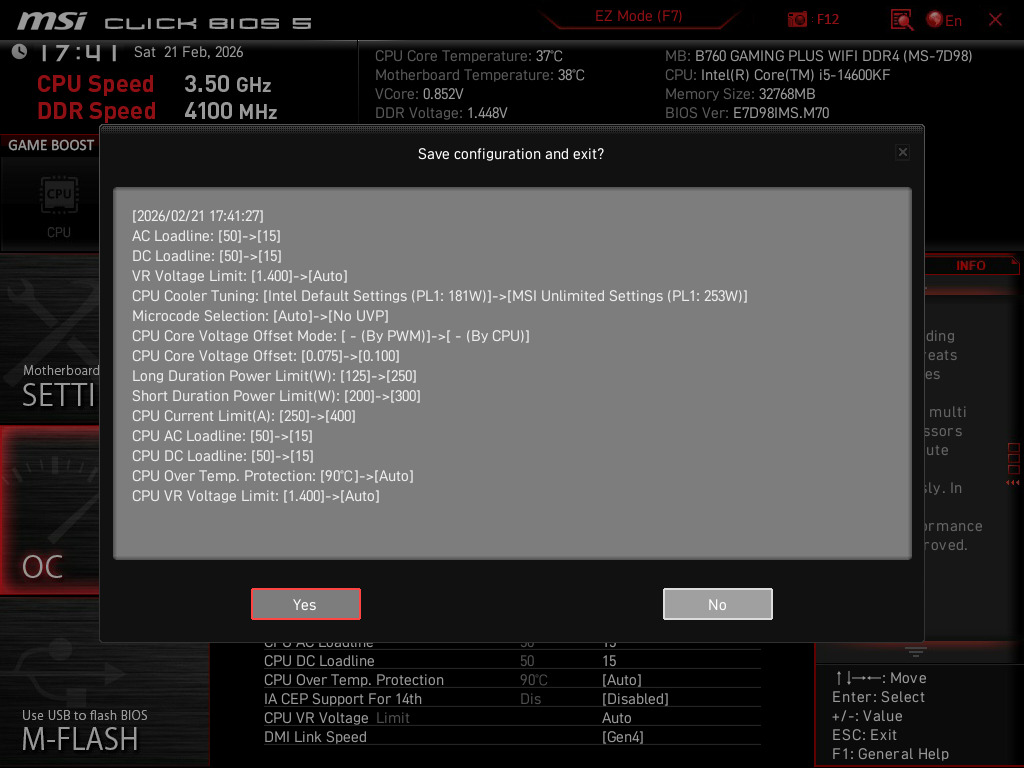Toggle the GAME BOOST label
Image resolution: width=1024 pixels, height=768 pixels.
tap(51, 145)
